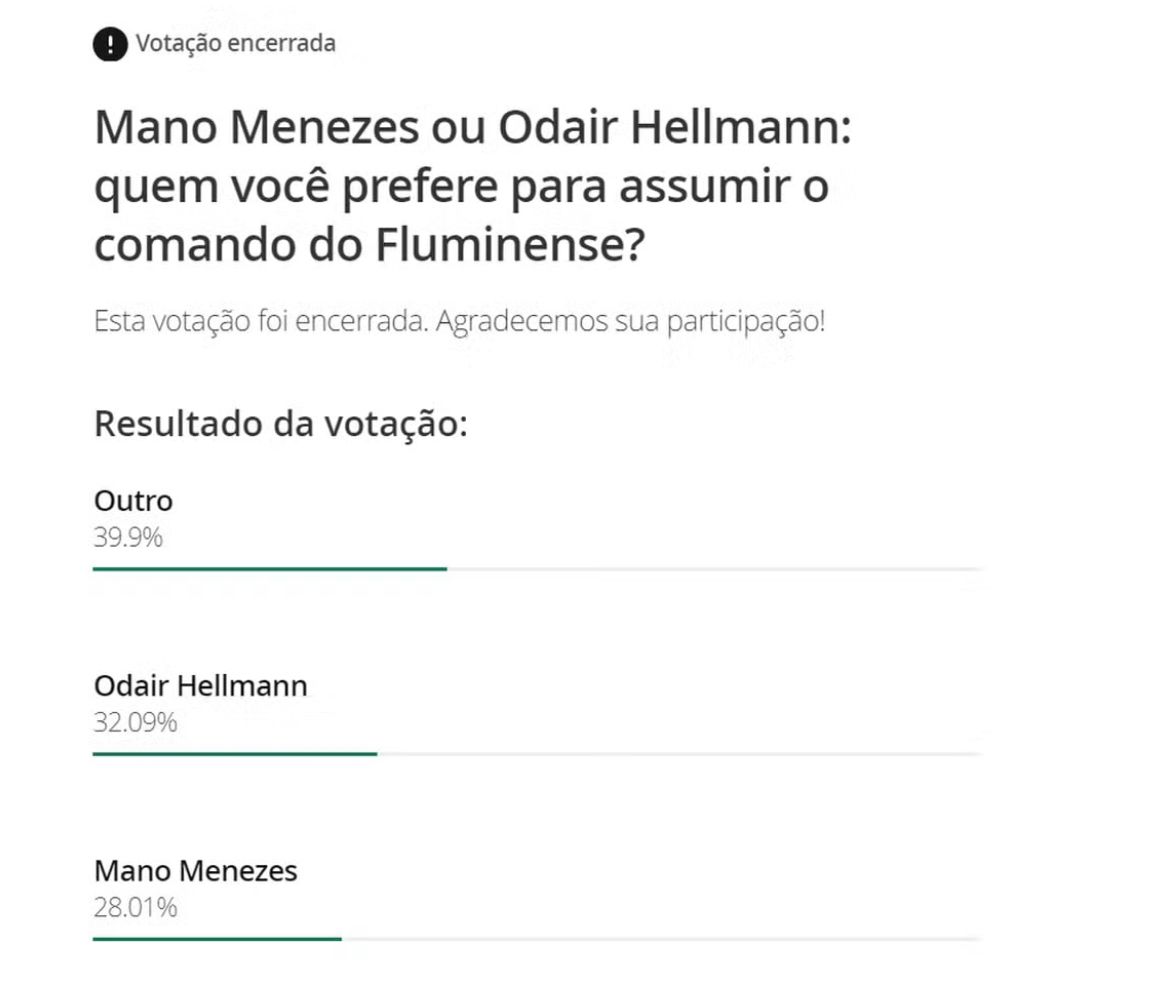Select the Odair Hellmann option label
Screen dimensions: 1170x984
pos(201,686)
